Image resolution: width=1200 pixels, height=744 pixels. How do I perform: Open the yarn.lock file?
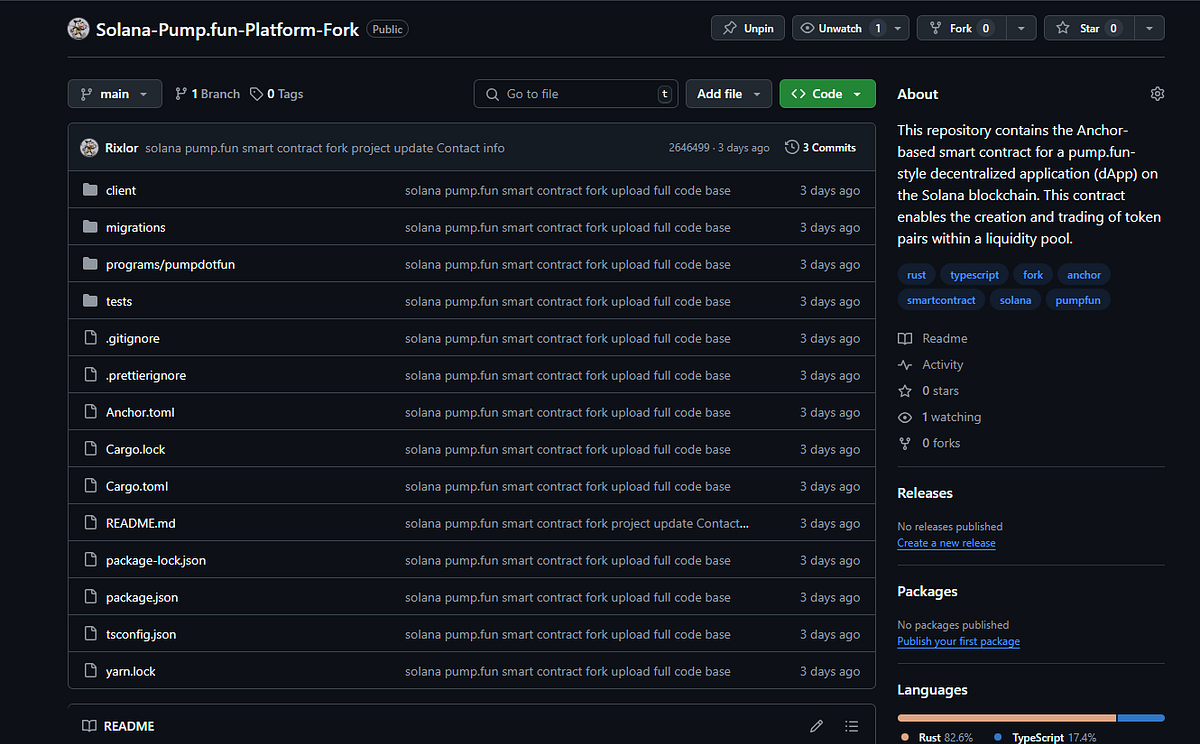(131, 671)
